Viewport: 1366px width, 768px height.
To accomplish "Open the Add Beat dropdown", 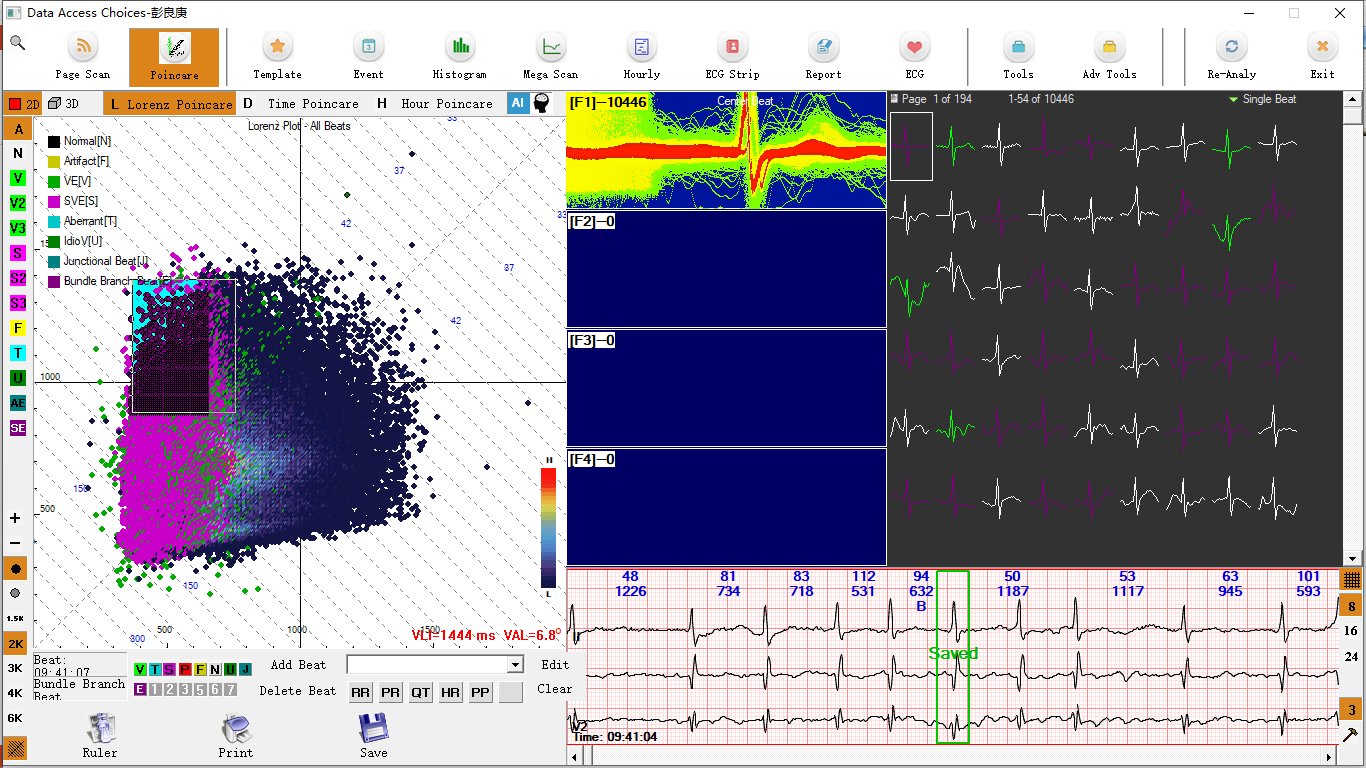I will click(x=516, y=665).
